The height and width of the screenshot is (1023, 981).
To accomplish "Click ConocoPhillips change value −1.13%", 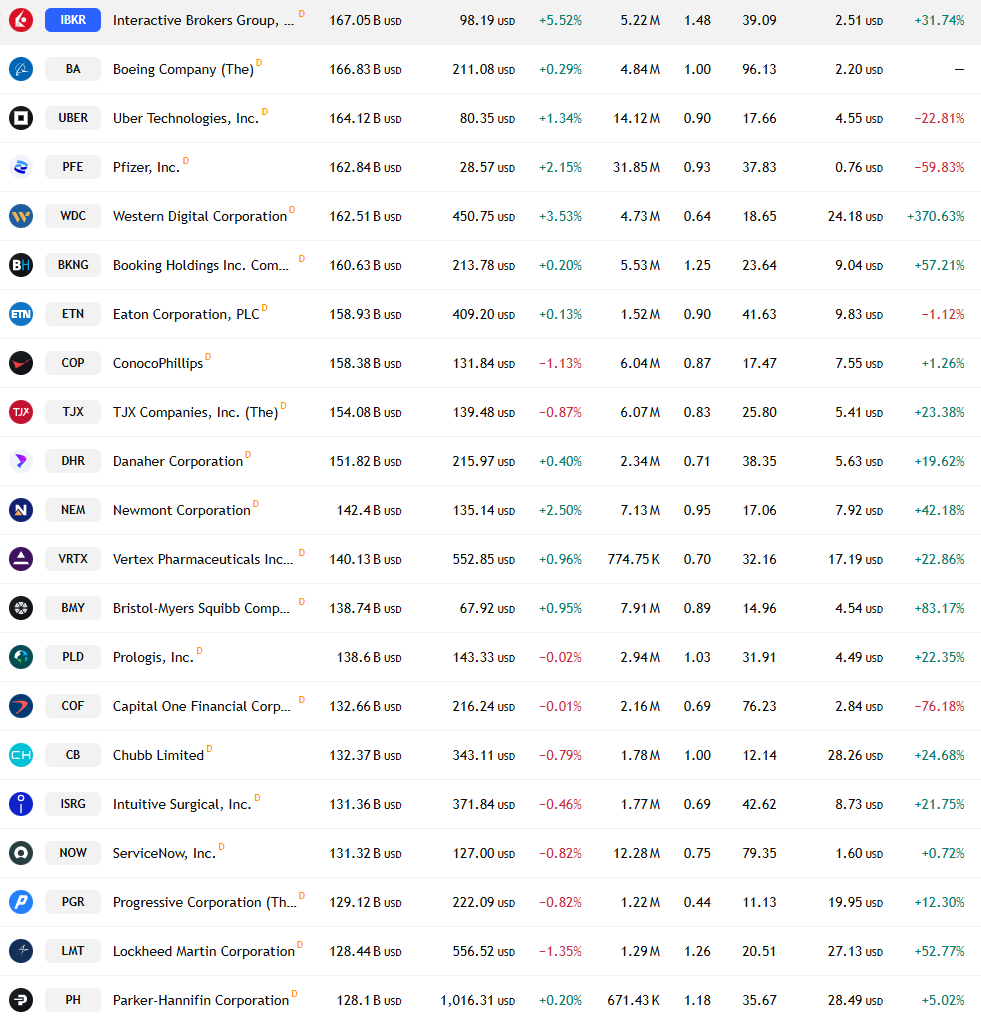I will click(560, 363).
